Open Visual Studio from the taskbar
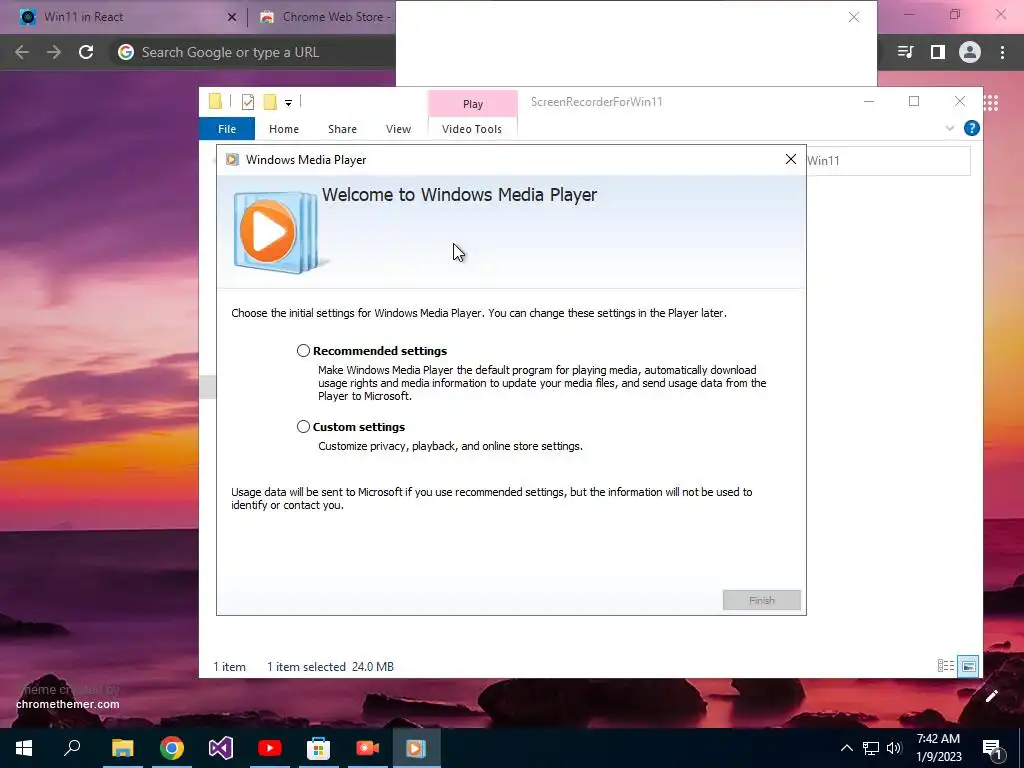This screenshot has width=1024, height=768. pyautogui.click(x=221, y=748)
